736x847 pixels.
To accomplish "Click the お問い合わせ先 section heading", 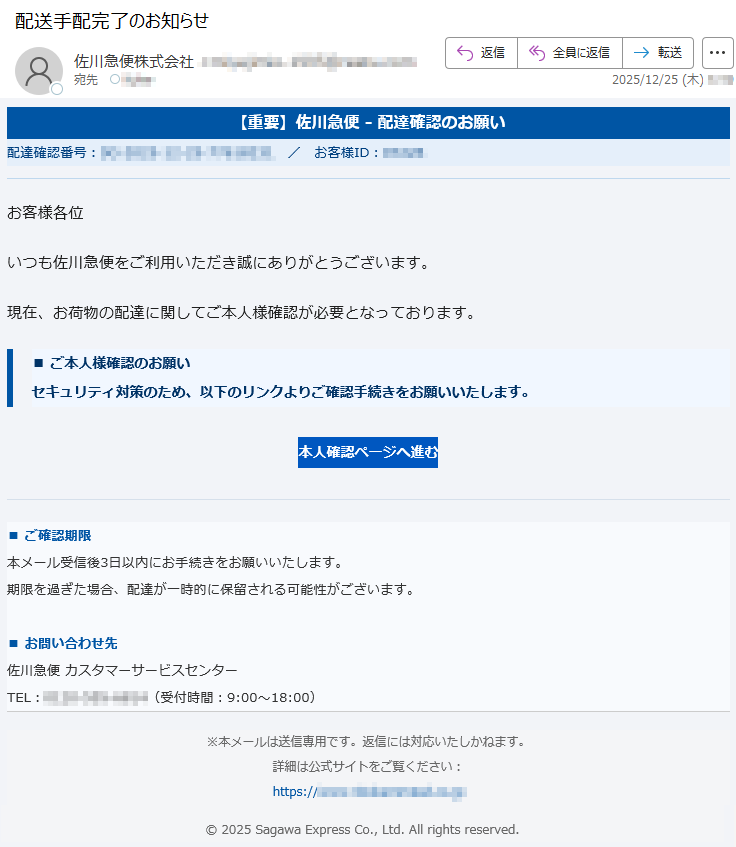I will [70, 643].
